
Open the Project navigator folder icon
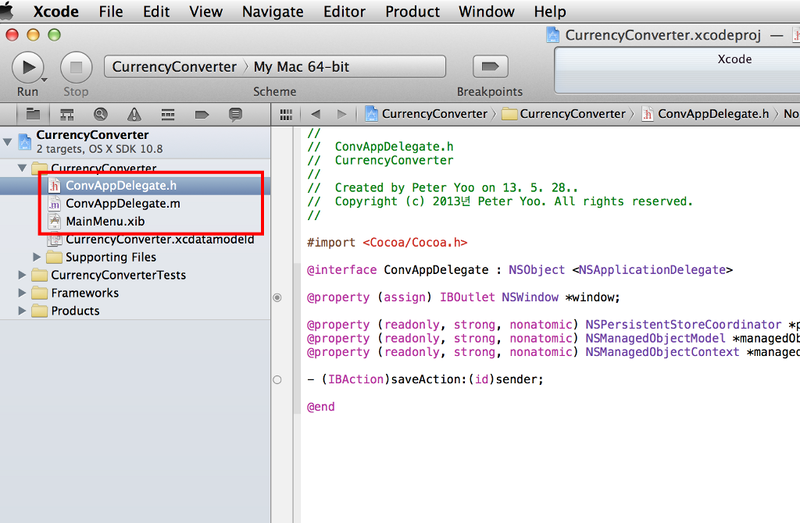(33, 114)
